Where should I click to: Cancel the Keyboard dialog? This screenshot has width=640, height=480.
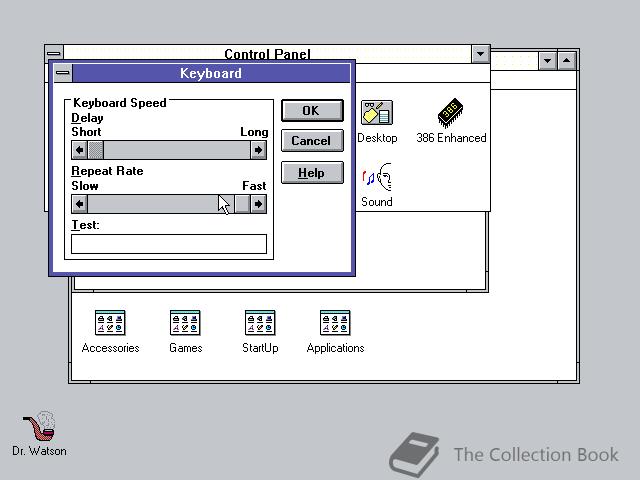(312, 141)
